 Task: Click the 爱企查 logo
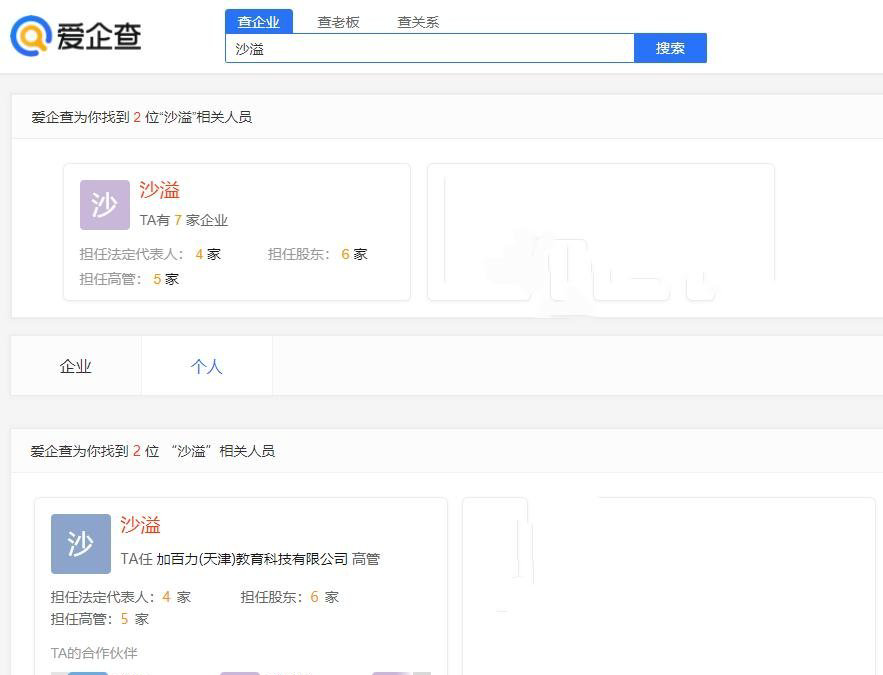[x=76, y=36]
